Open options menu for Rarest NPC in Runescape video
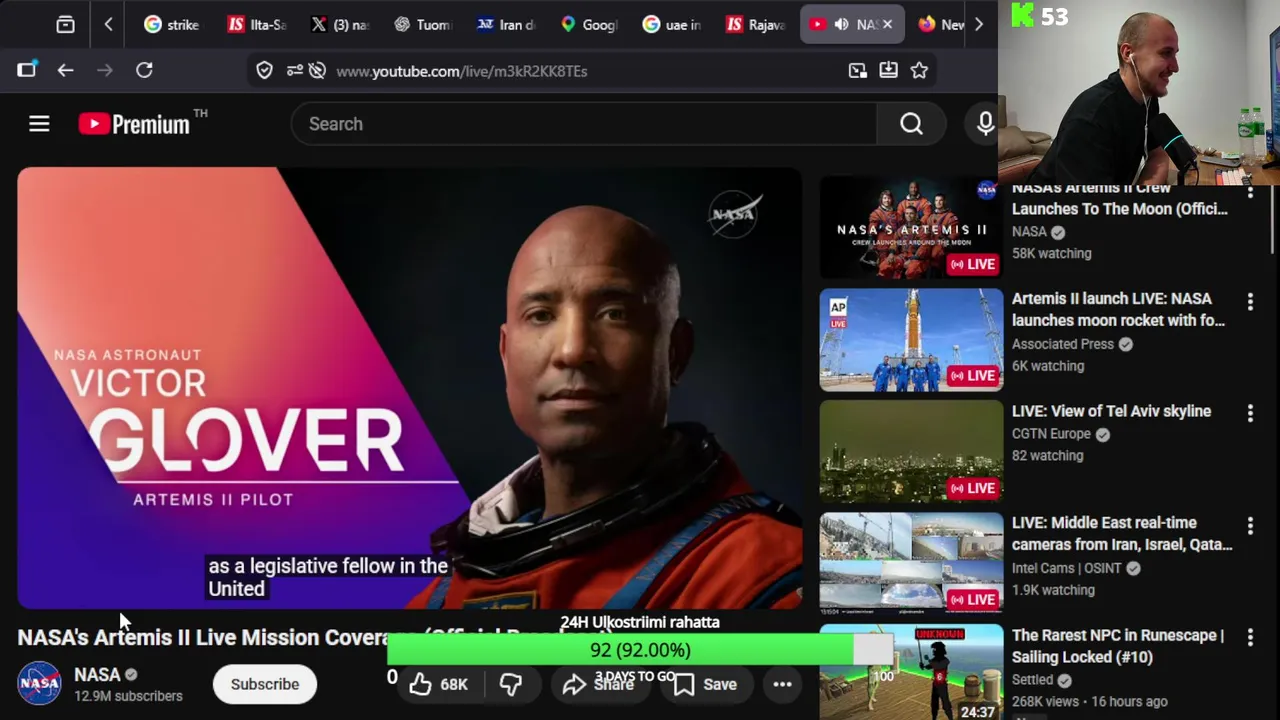The width and height of the screenshot is (1280, 720). pyautogui.click(x=1250, y=637)
